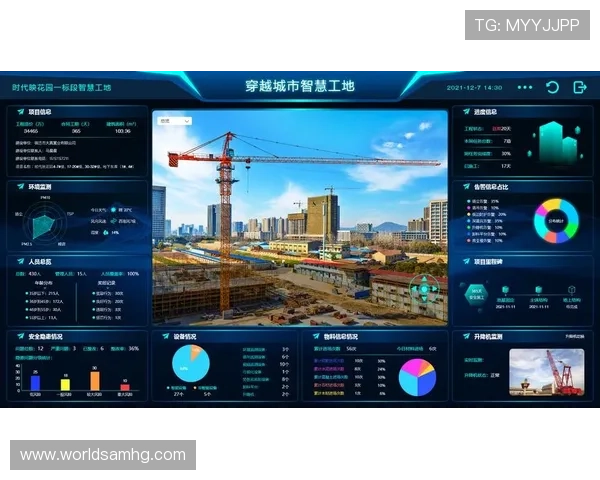Click the center button of the PTZ control

click(x=424, y=289)
